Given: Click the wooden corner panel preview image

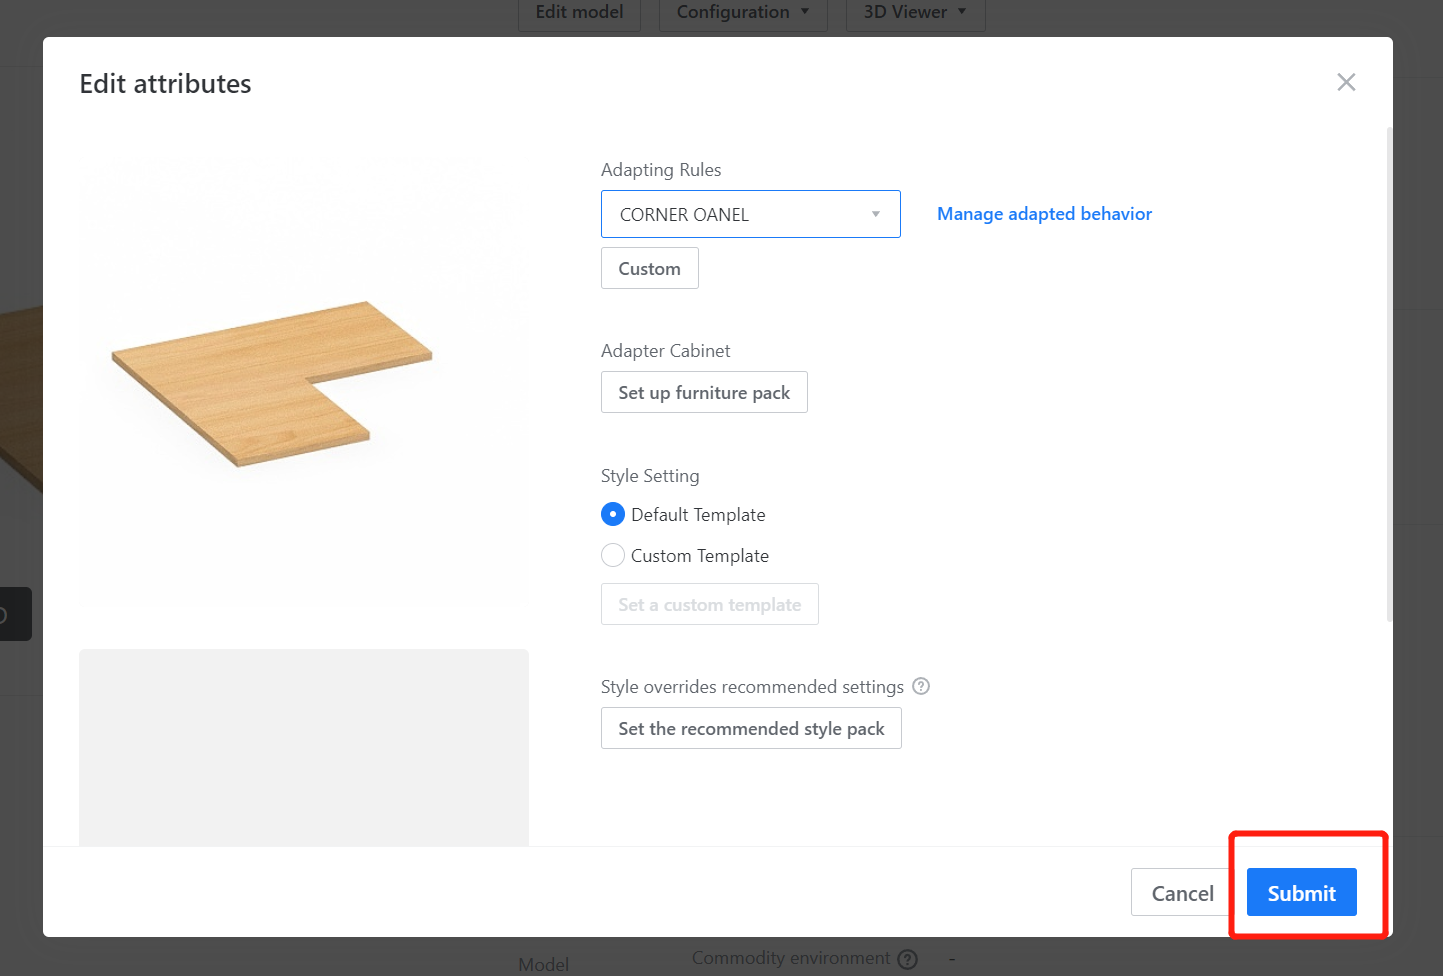Looking at the screenshot, I should 272,382.
